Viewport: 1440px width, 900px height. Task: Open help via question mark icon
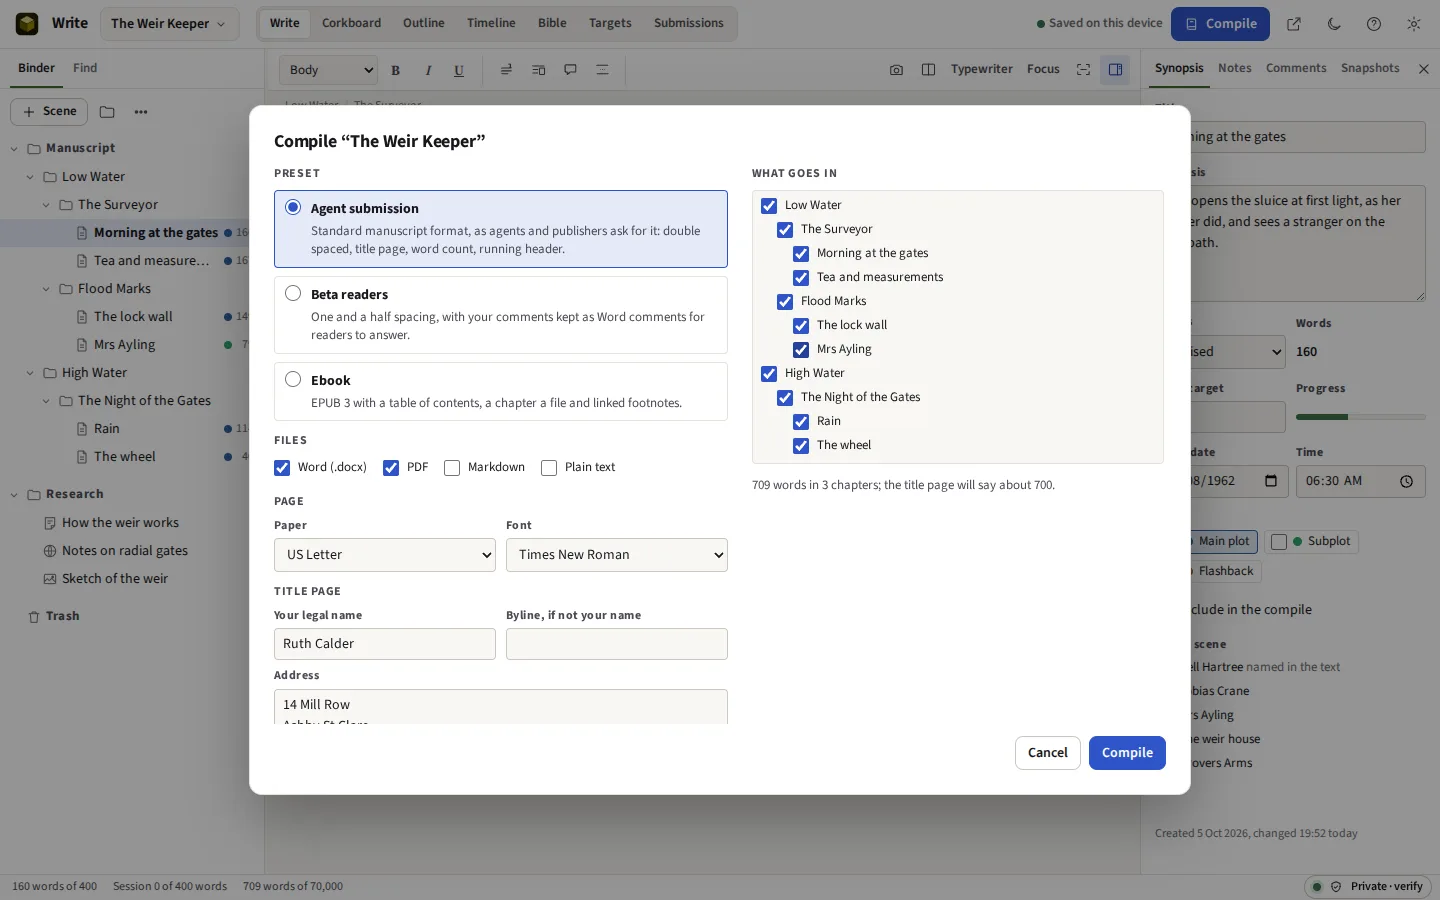pos(1374,24)
